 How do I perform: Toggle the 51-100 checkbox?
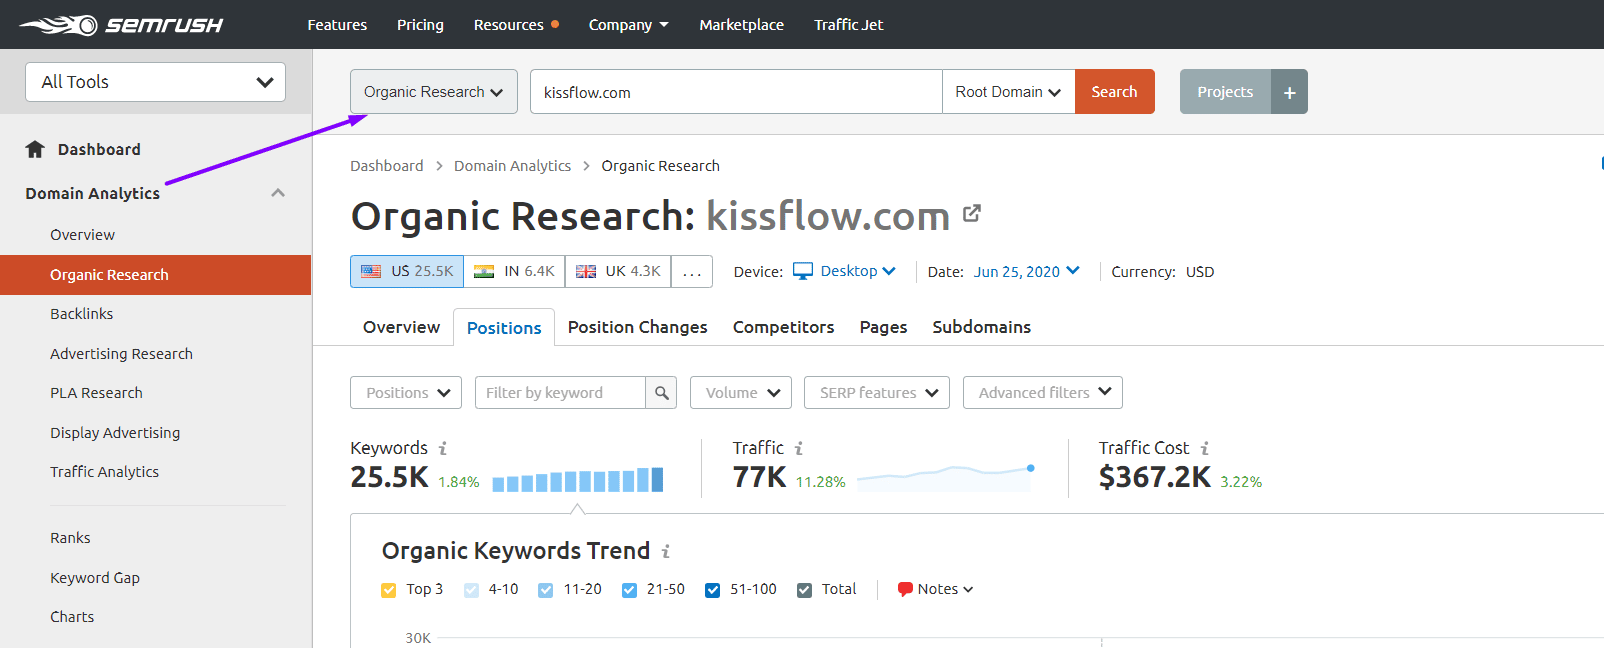(712, 590)
